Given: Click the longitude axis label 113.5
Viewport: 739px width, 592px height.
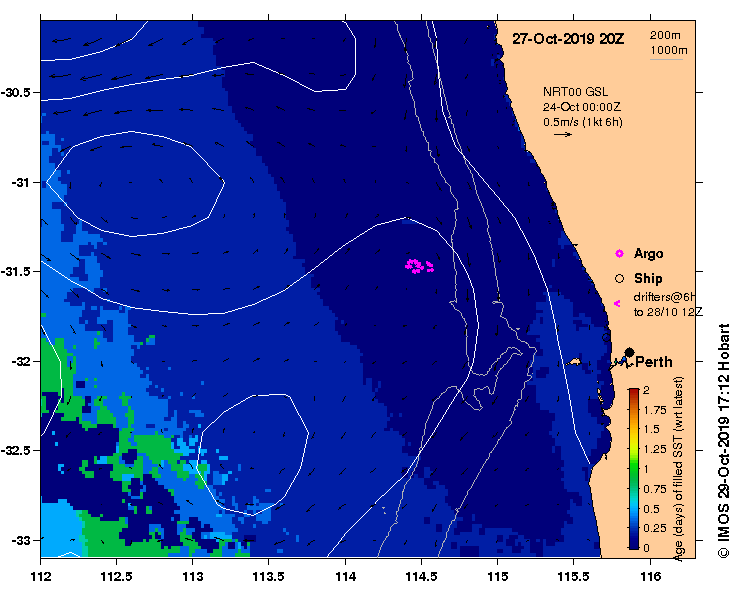Looking at the screenshot, I should (x=269, y=576).
